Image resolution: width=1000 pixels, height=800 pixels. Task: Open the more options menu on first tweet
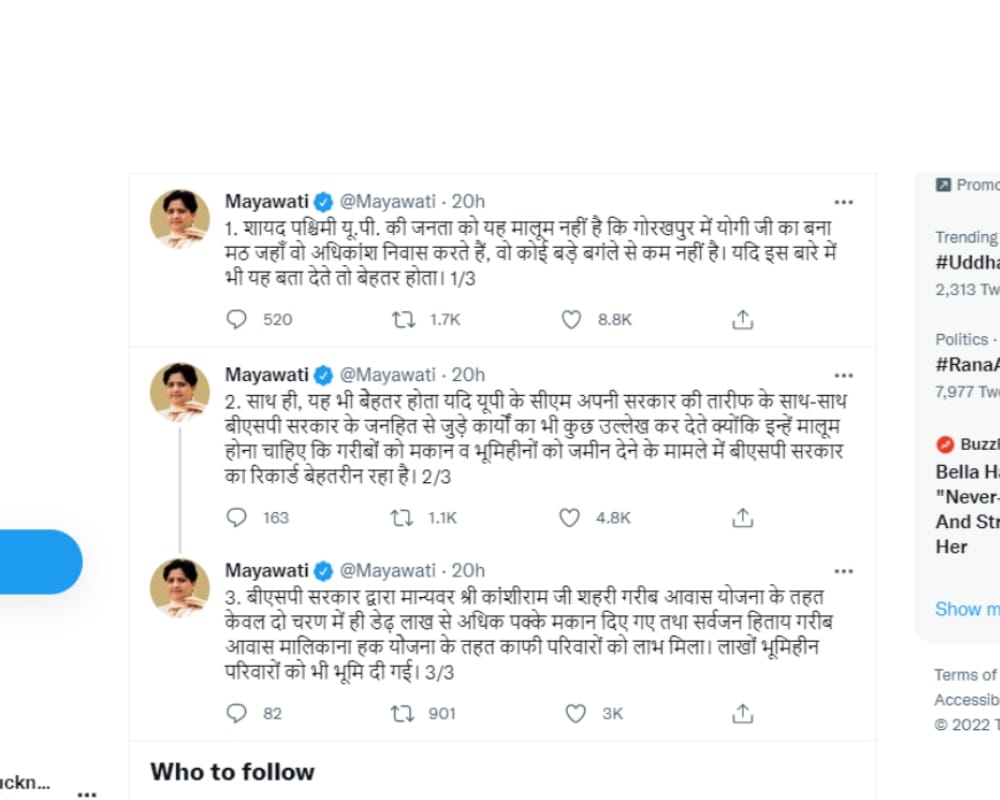tap(843, 202)
